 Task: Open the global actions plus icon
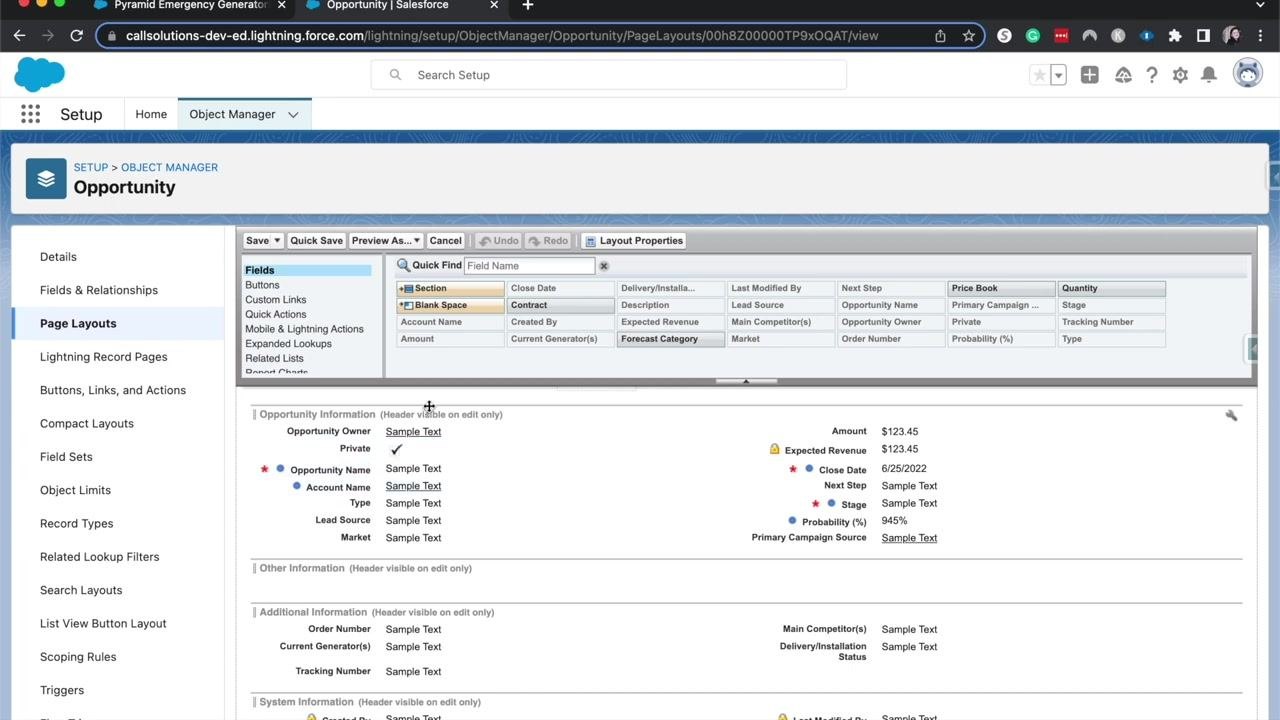tap(1090, 75)
